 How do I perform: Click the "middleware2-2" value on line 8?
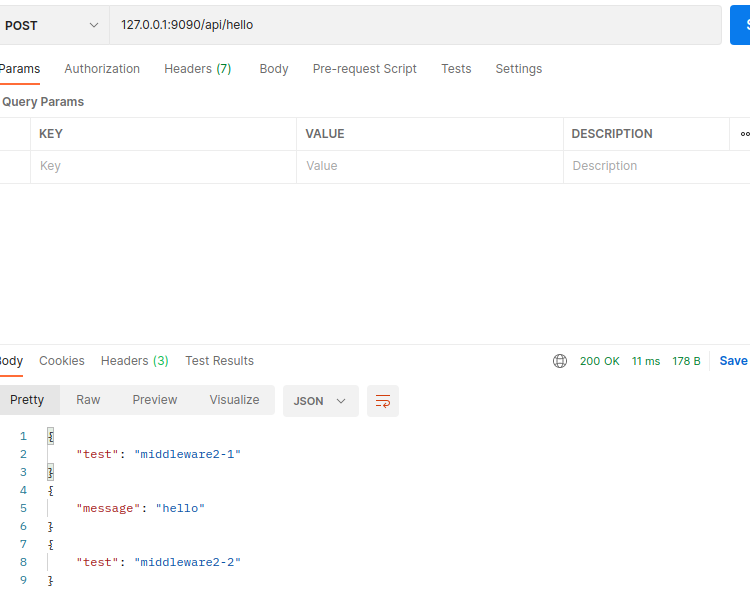[188, 562]
